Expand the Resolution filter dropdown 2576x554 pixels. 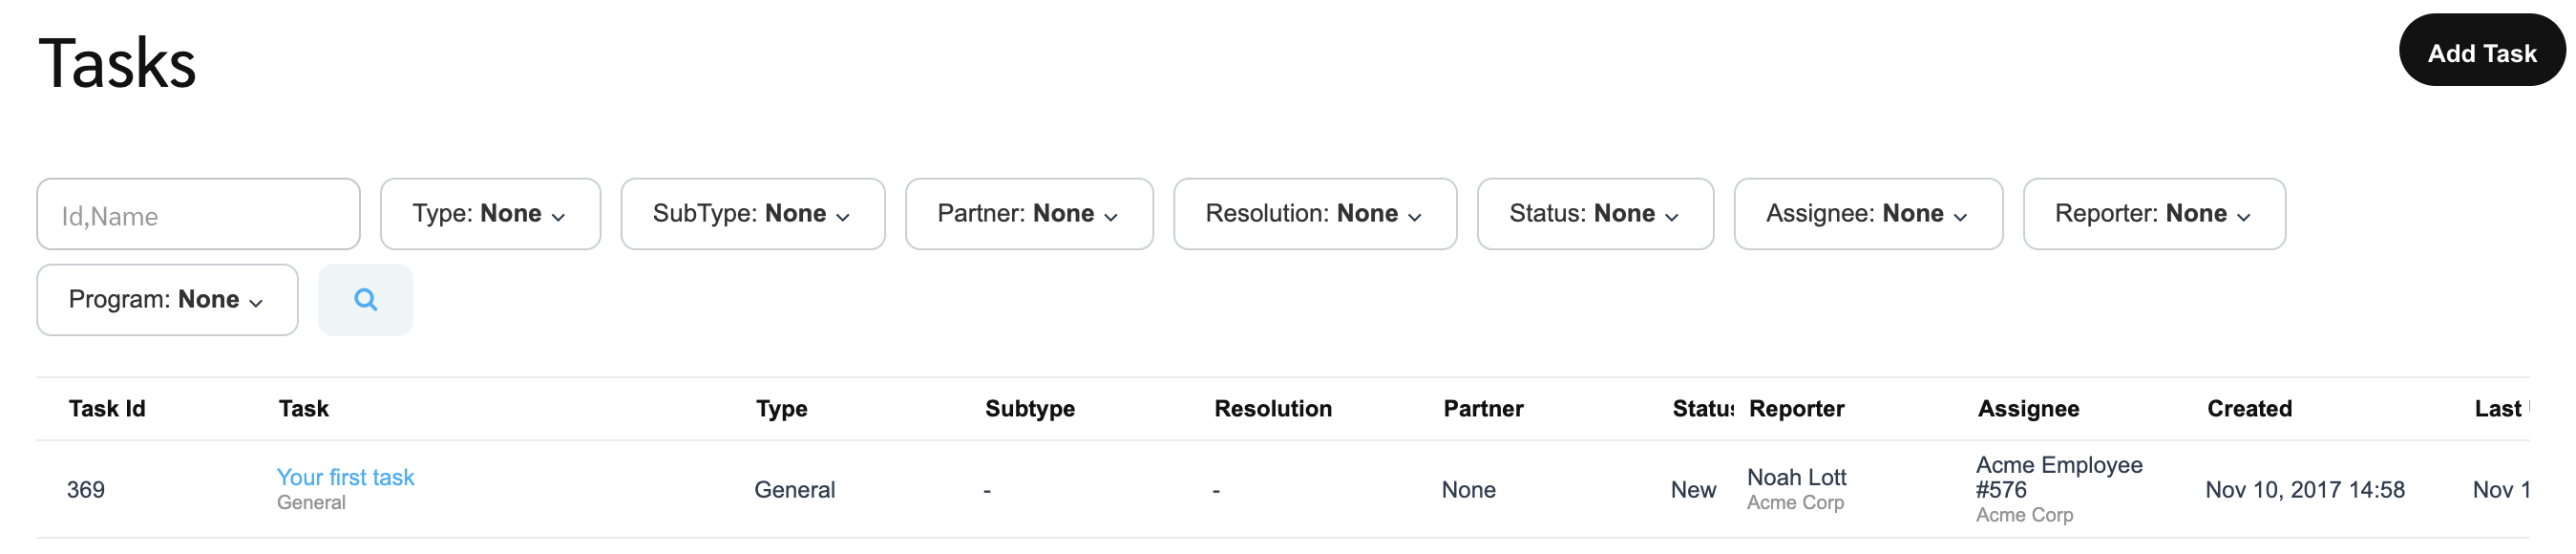pyautogui.click(x=1314, y=214)
